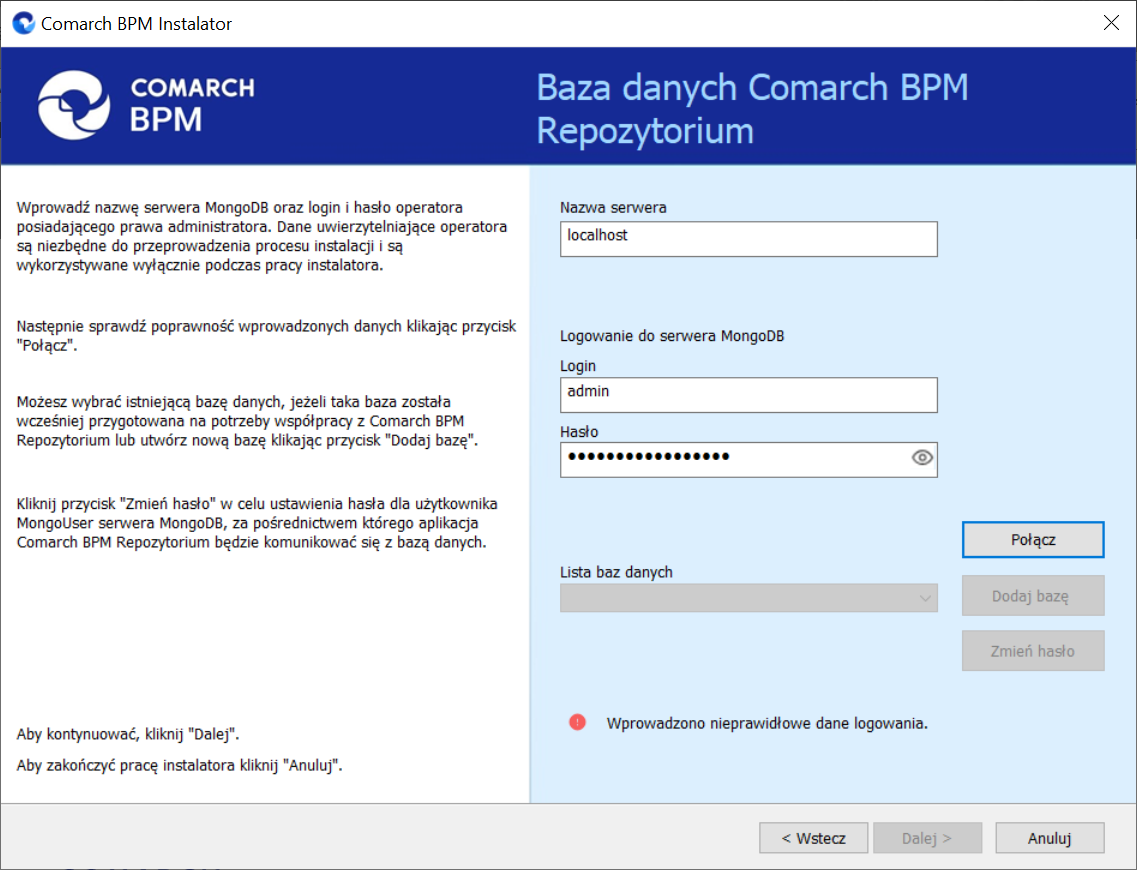
Task: Show the password with the eye icon
Action: (922, 457)
